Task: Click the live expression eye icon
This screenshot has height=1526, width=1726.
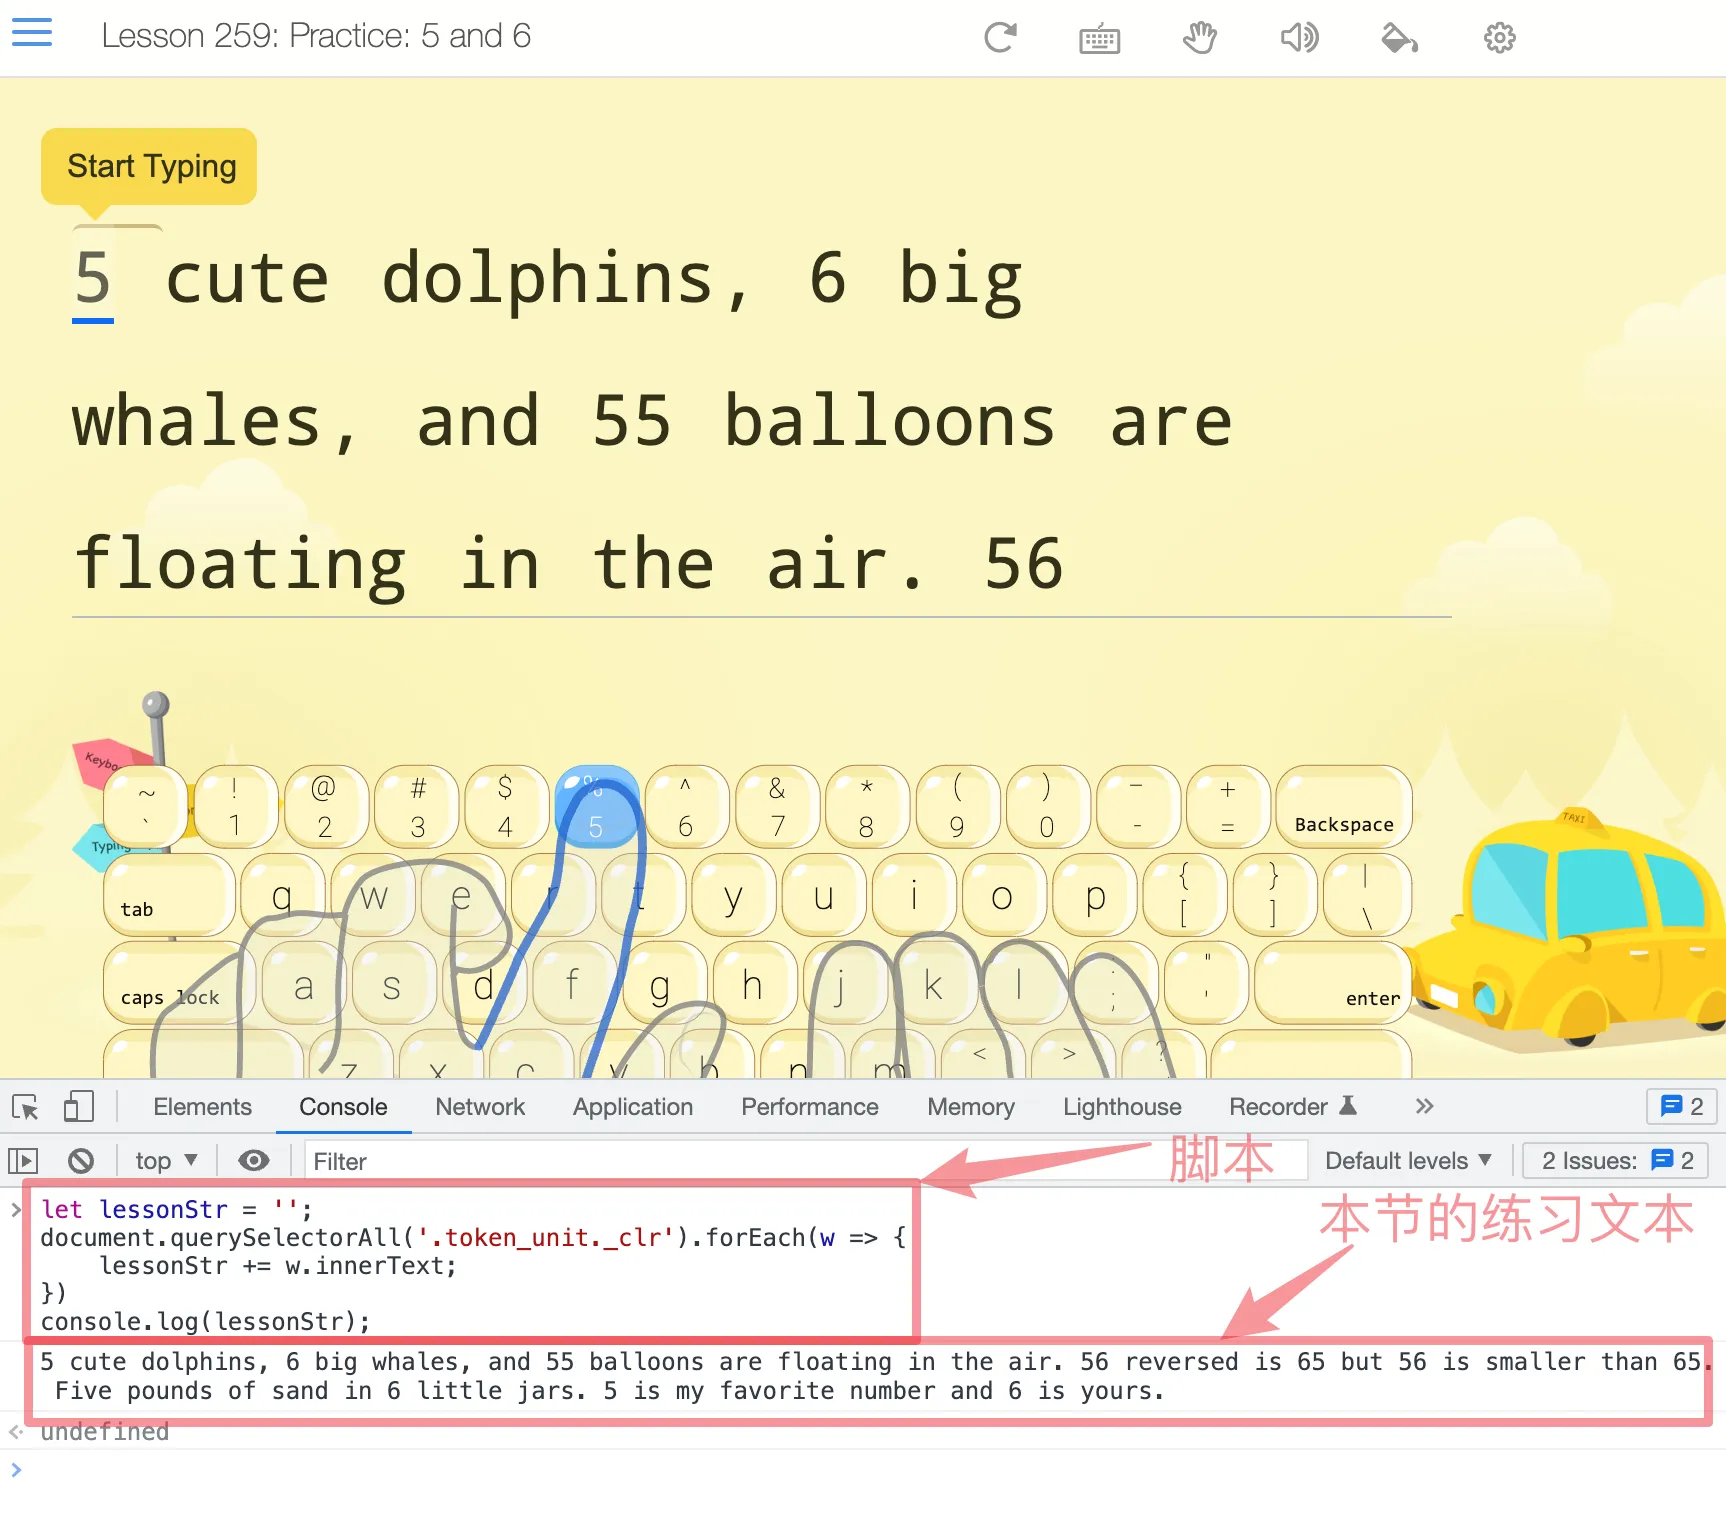Action: [254, 1160]
